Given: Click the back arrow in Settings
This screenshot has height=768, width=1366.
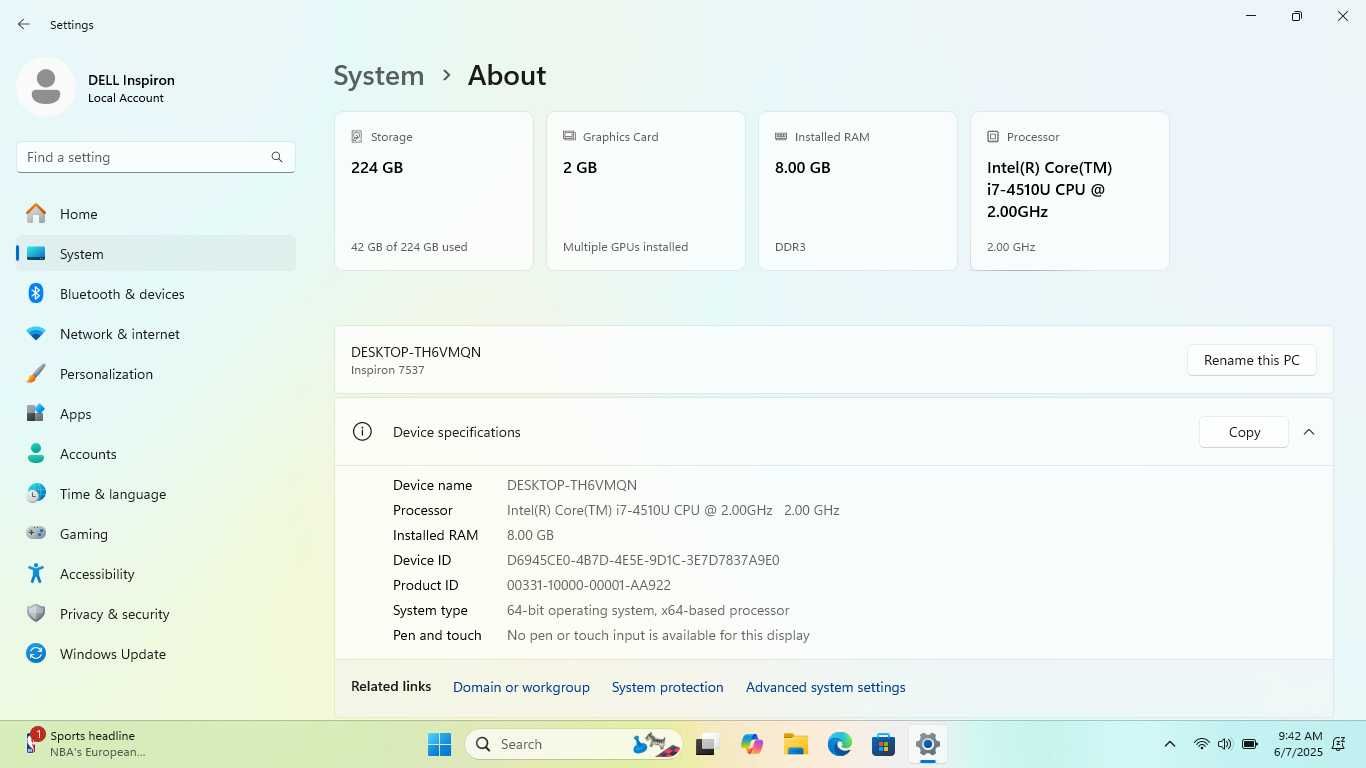Looking at the screenshot, I should (x=23, y=24).
